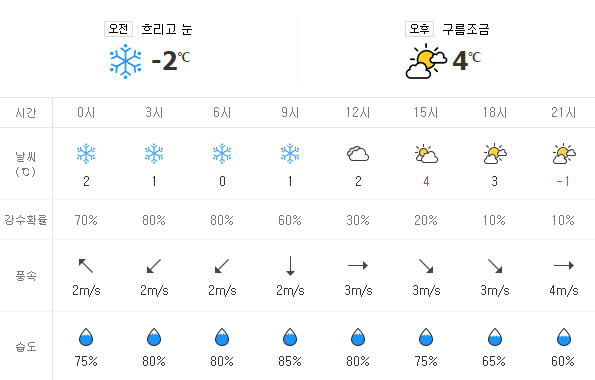This screenshot has height=380, width=595.
Task: Click the red 4 temperature at 15시
Action: [x=426, y=181]
